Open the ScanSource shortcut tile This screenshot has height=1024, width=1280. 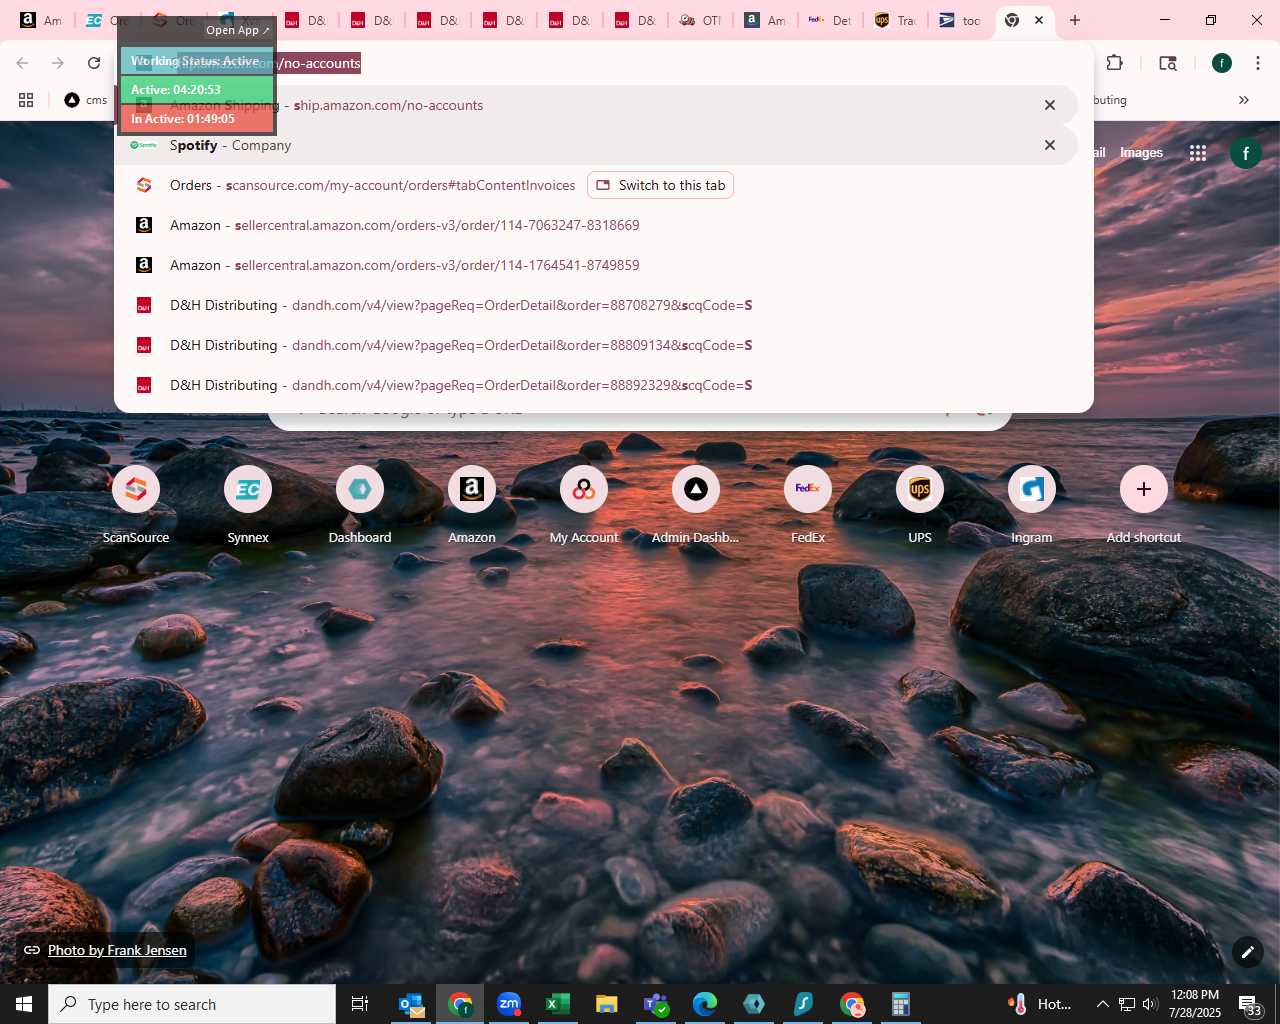click(136, 505)
